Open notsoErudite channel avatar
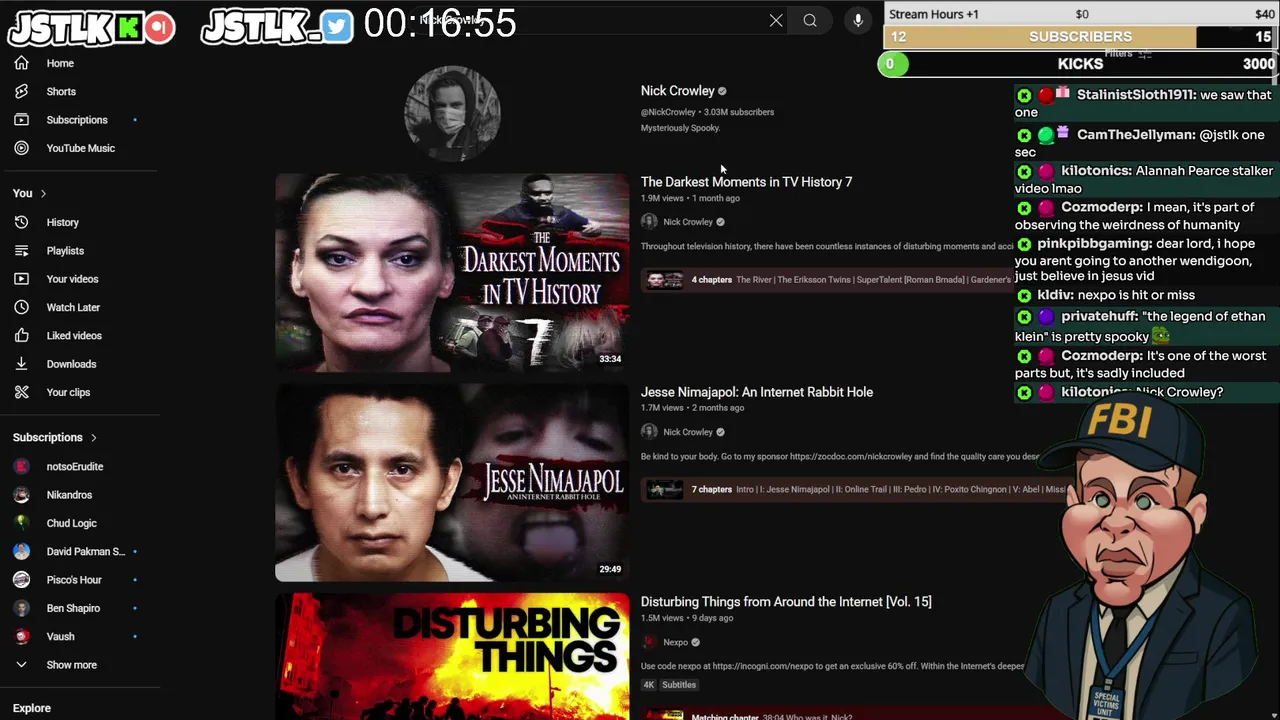This screenshot has height=720, width=1280. pyautogui.click(x=22, y=467)
